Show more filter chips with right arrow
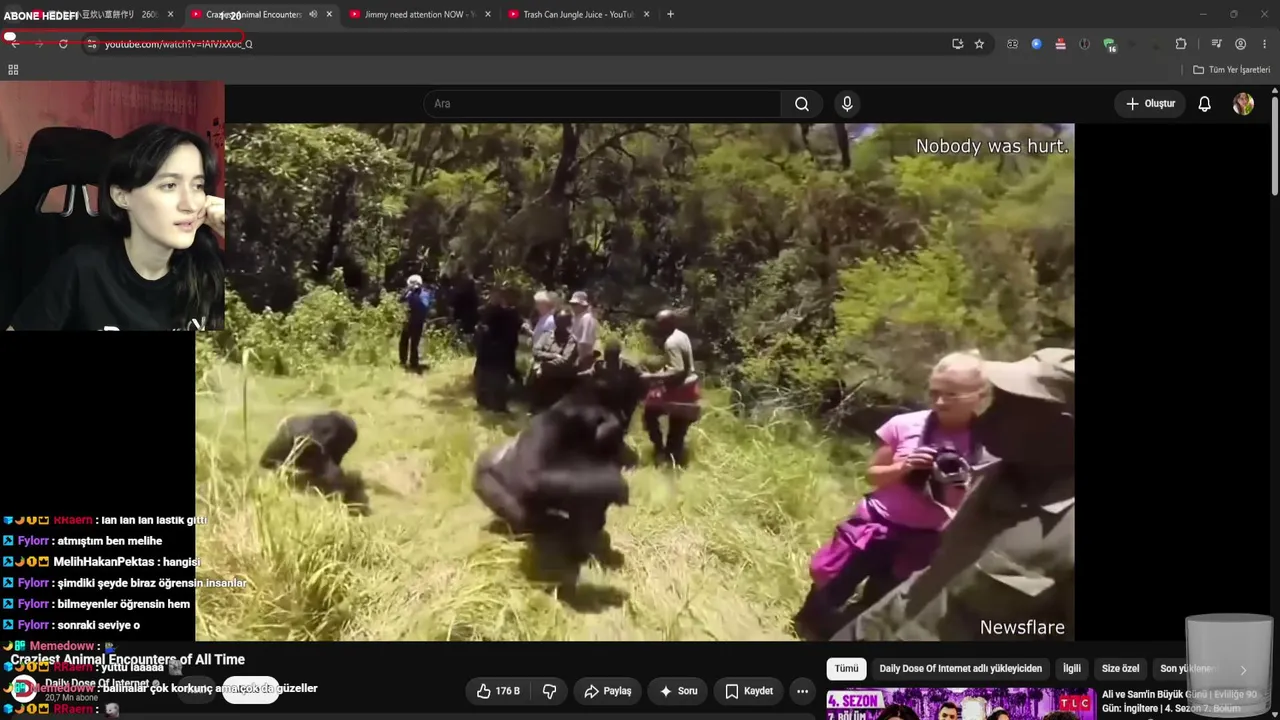1280x720 pixels. [1243, 670]
